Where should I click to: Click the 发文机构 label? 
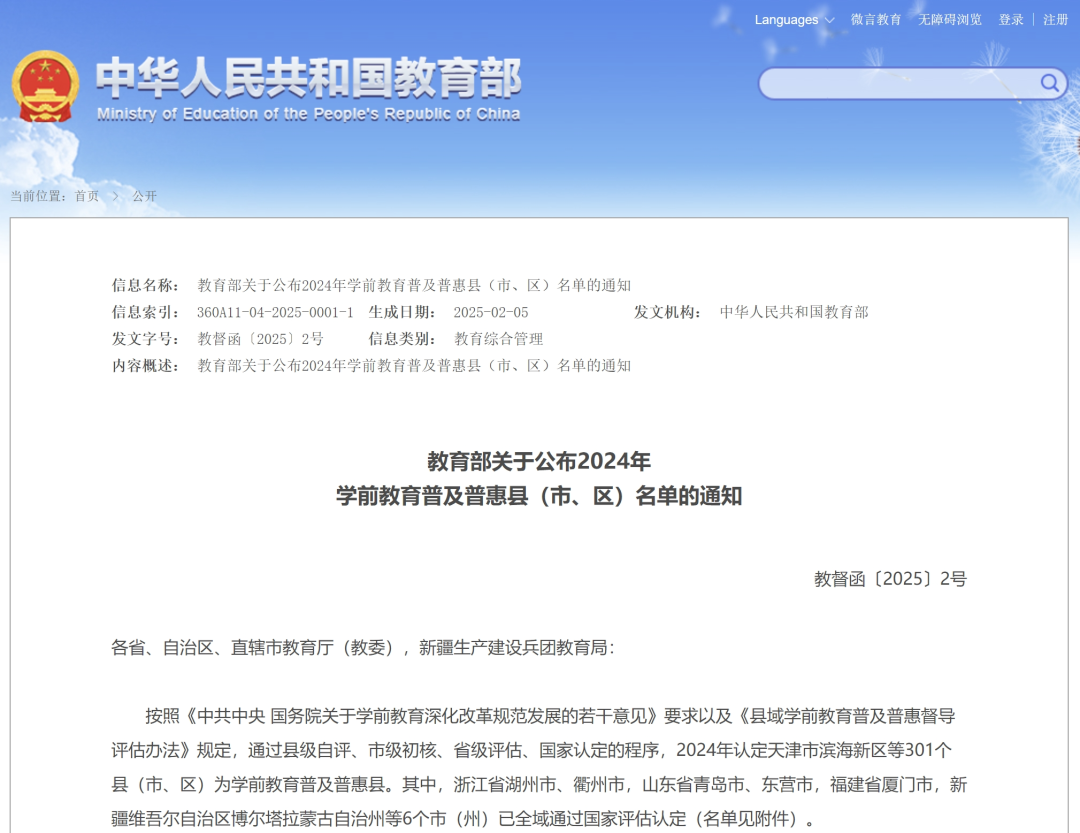point(667,312)
